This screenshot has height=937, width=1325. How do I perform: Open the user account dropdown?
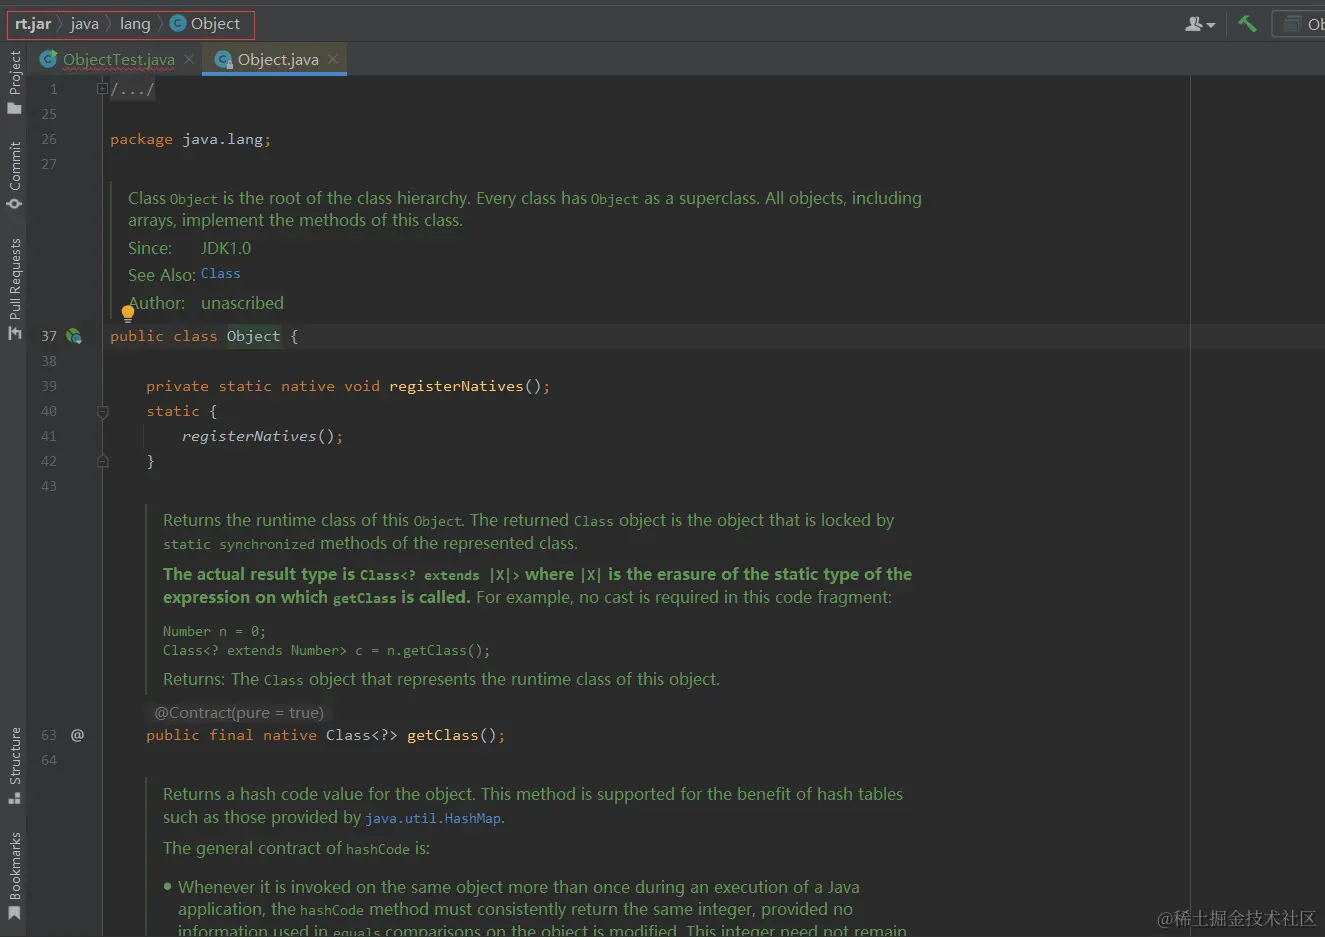(1199, 24)
